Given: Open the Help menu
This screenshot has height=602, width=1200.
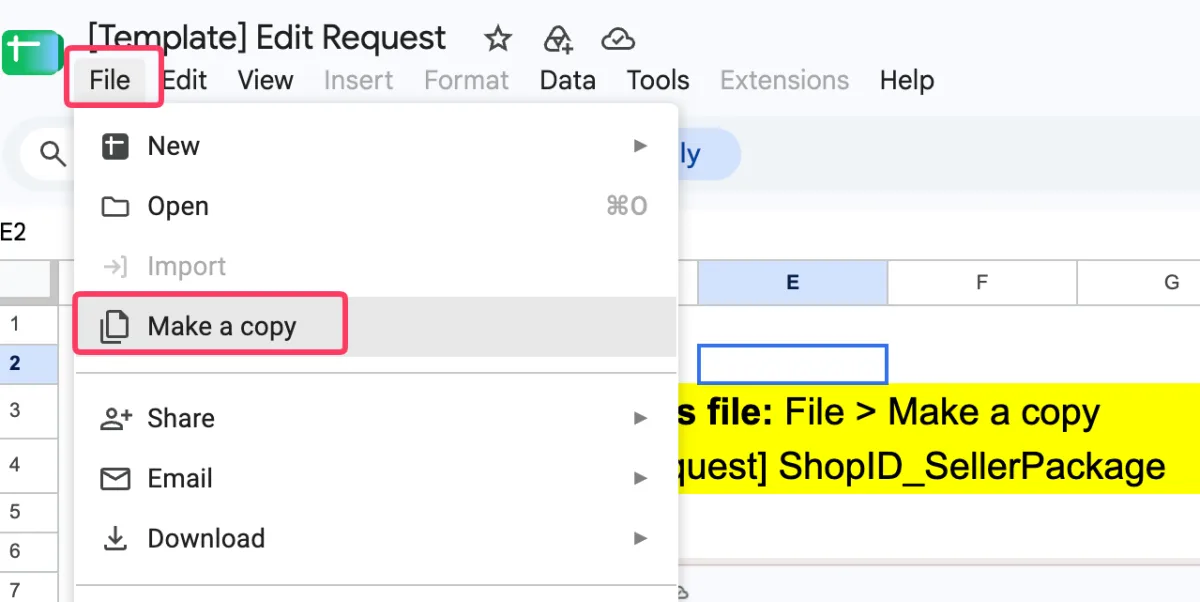Looking at the screenshot, I should point(907,80).
